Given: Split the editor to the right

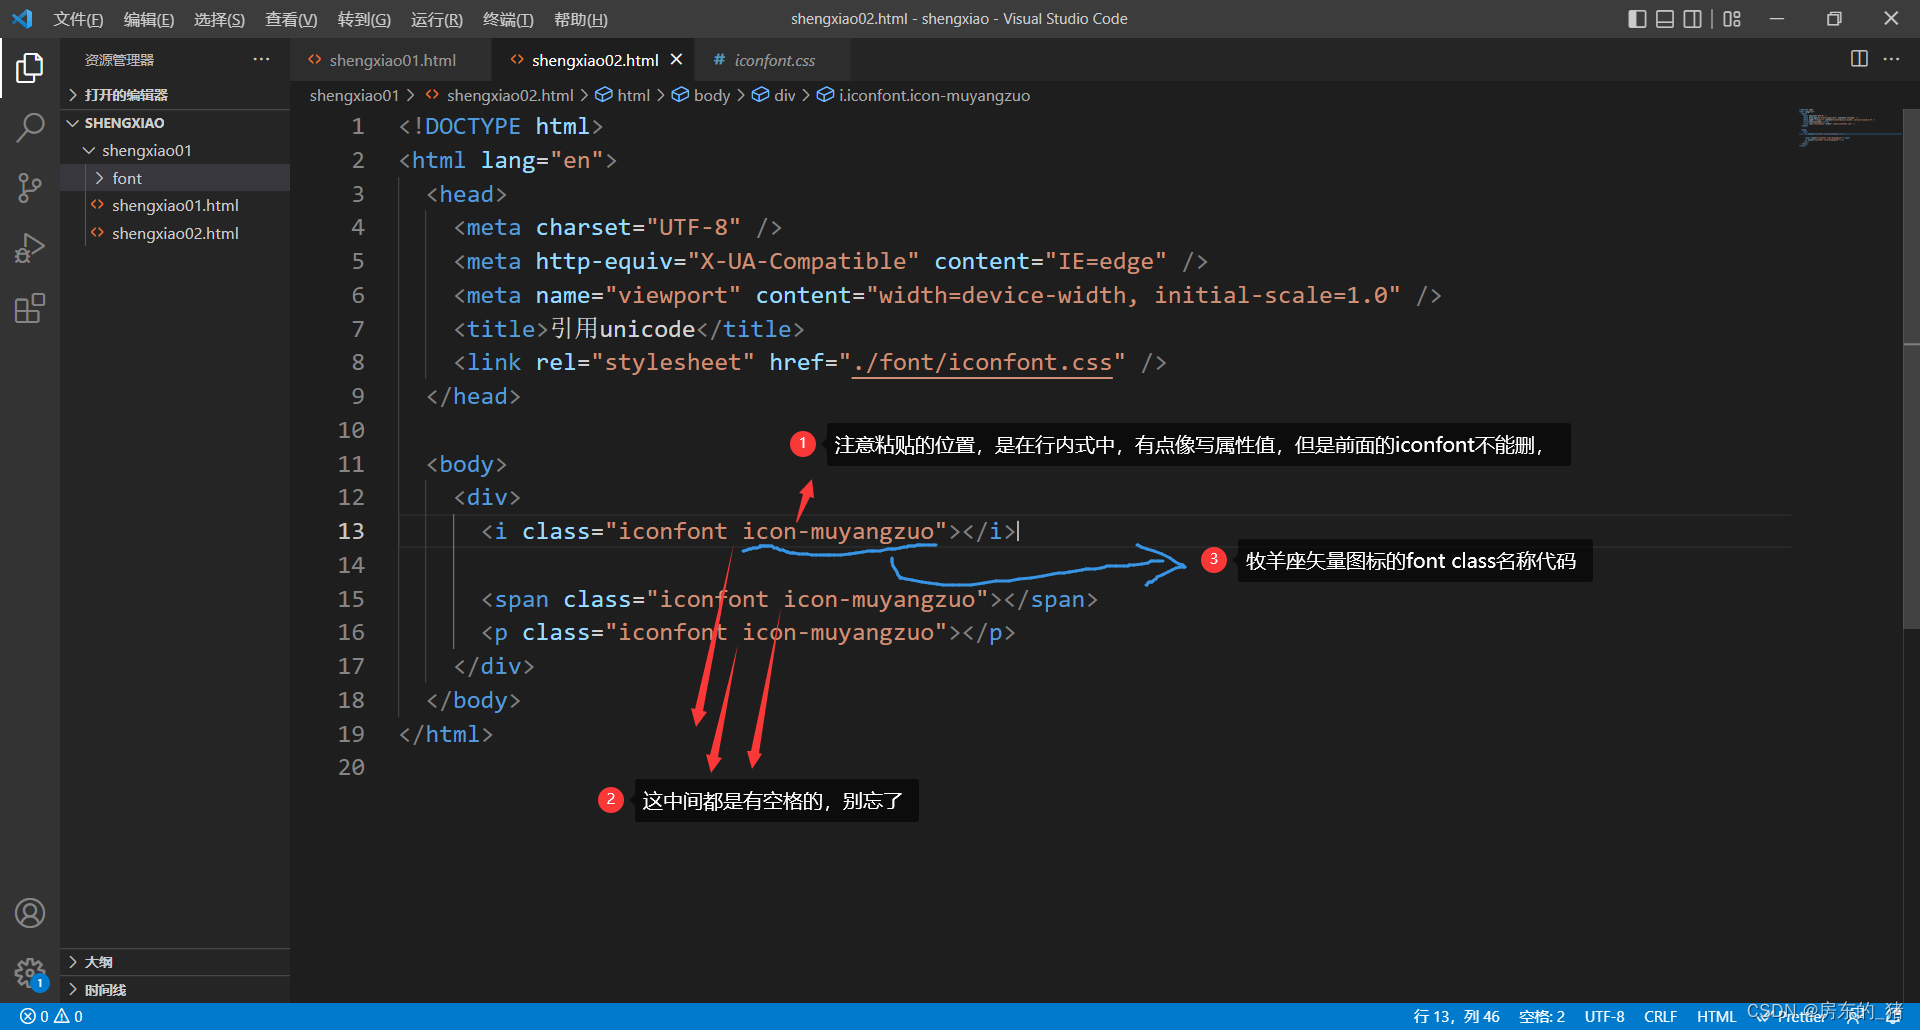Looking at the screenshot, I should coord(1859,59).
